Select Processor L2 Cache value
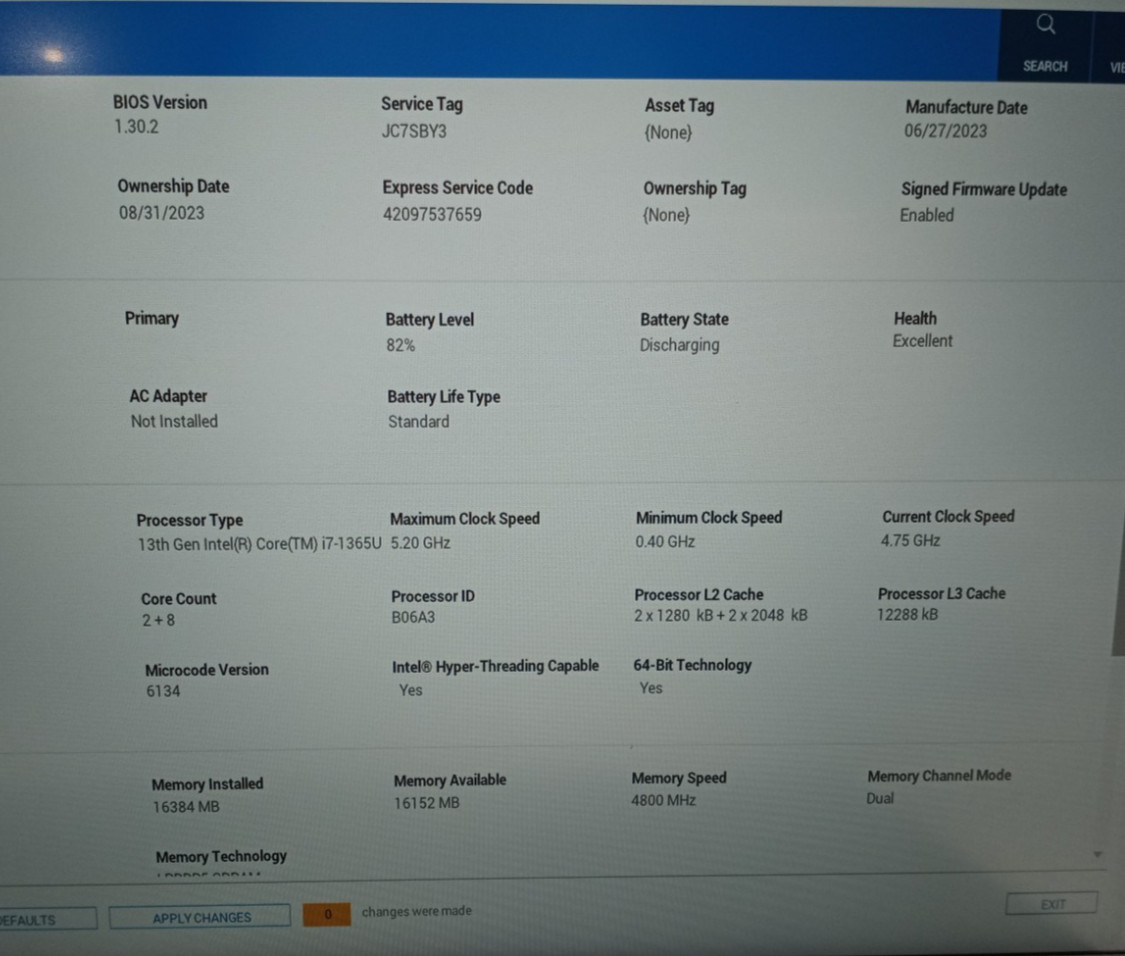Viewport: 1125px width, 956px height. point(720,616)
